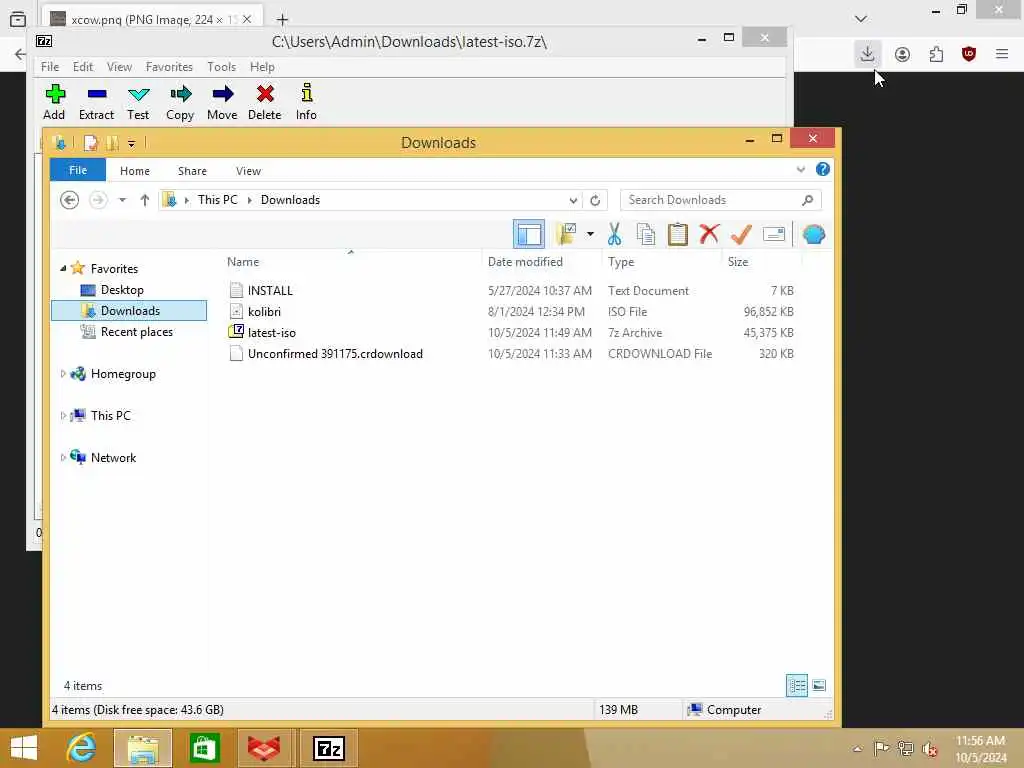1024x768 pixels.
Task: Click the scissors Cut icon
Action: 614,234
